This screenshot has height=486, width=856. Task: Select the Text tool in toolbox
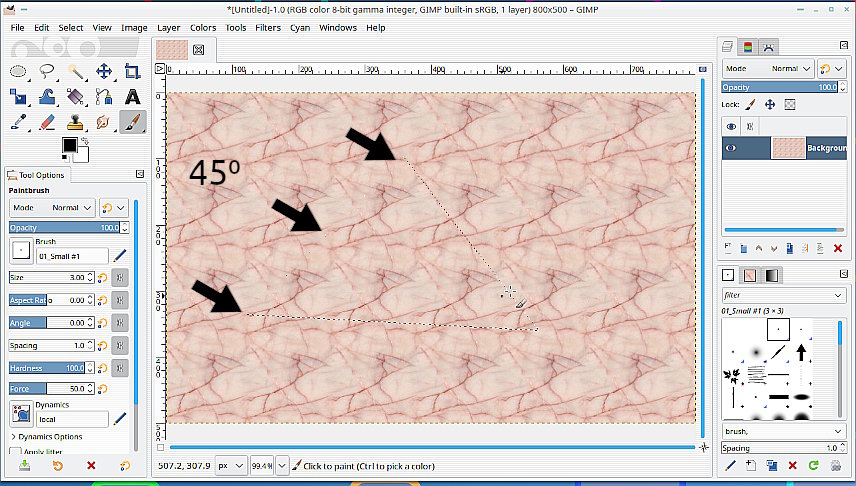(132, 97)
